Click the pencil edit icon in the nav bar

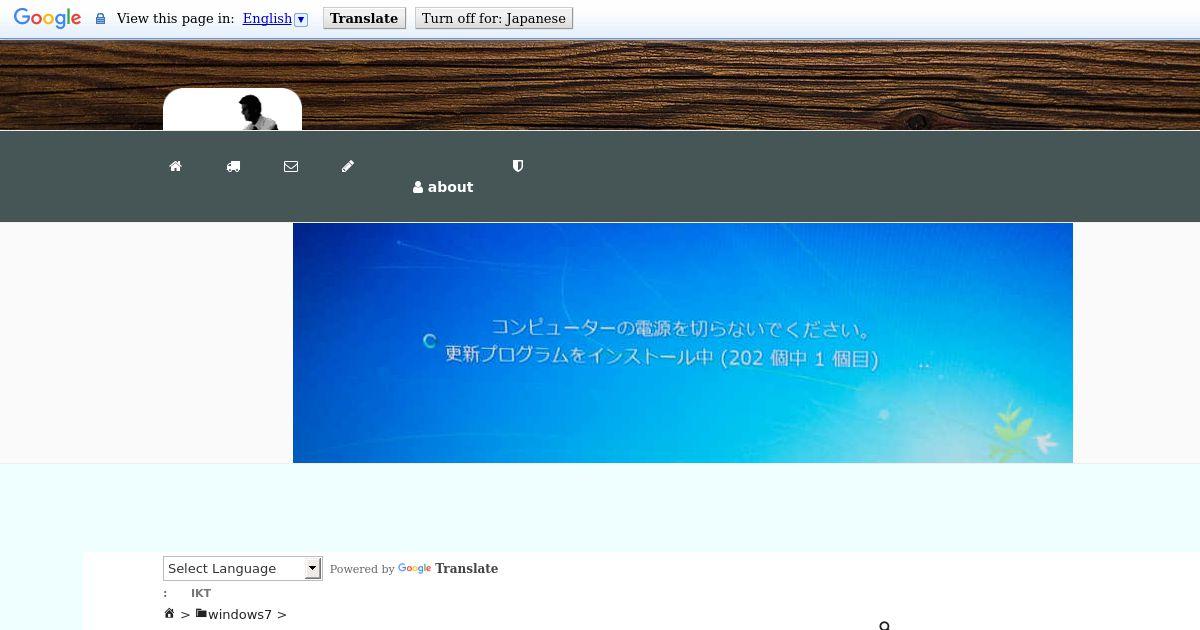[x=348, y=166]
